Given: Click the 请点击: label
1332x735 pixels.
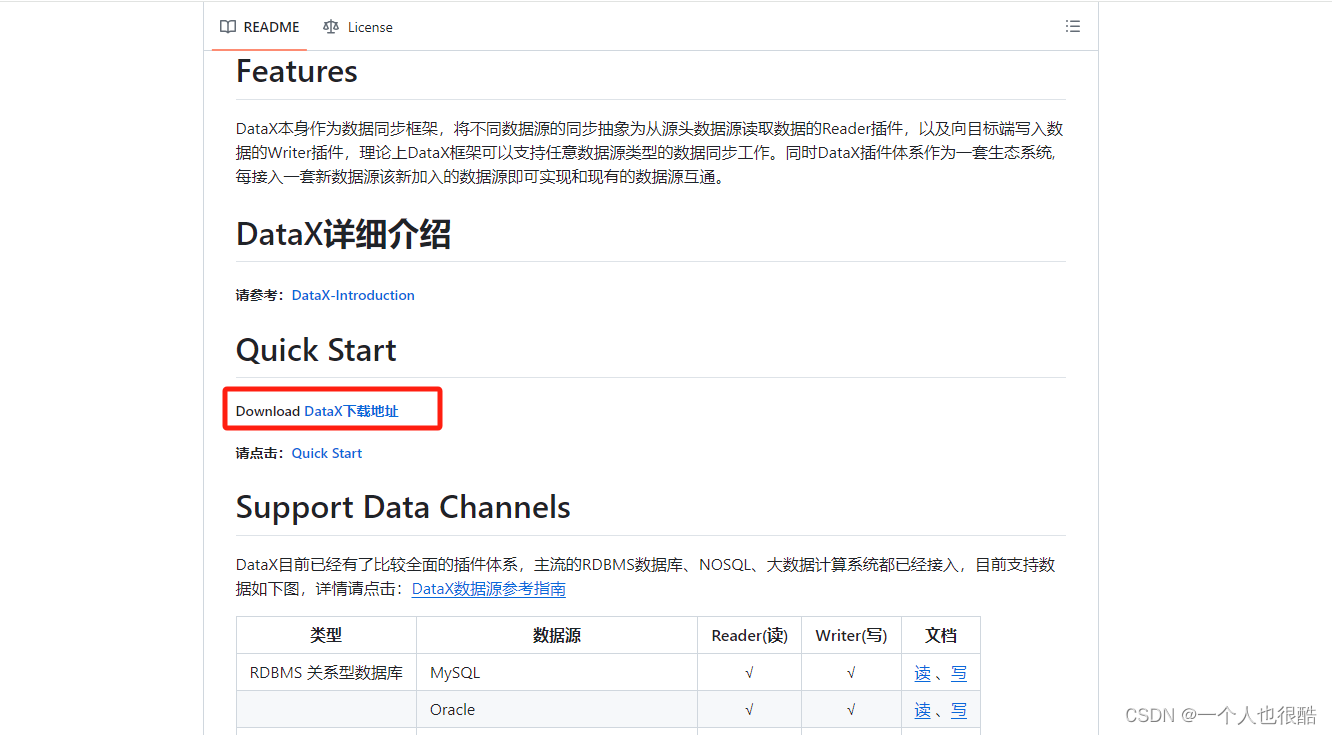Looking at the screenshot, I should tap(261, 453).
